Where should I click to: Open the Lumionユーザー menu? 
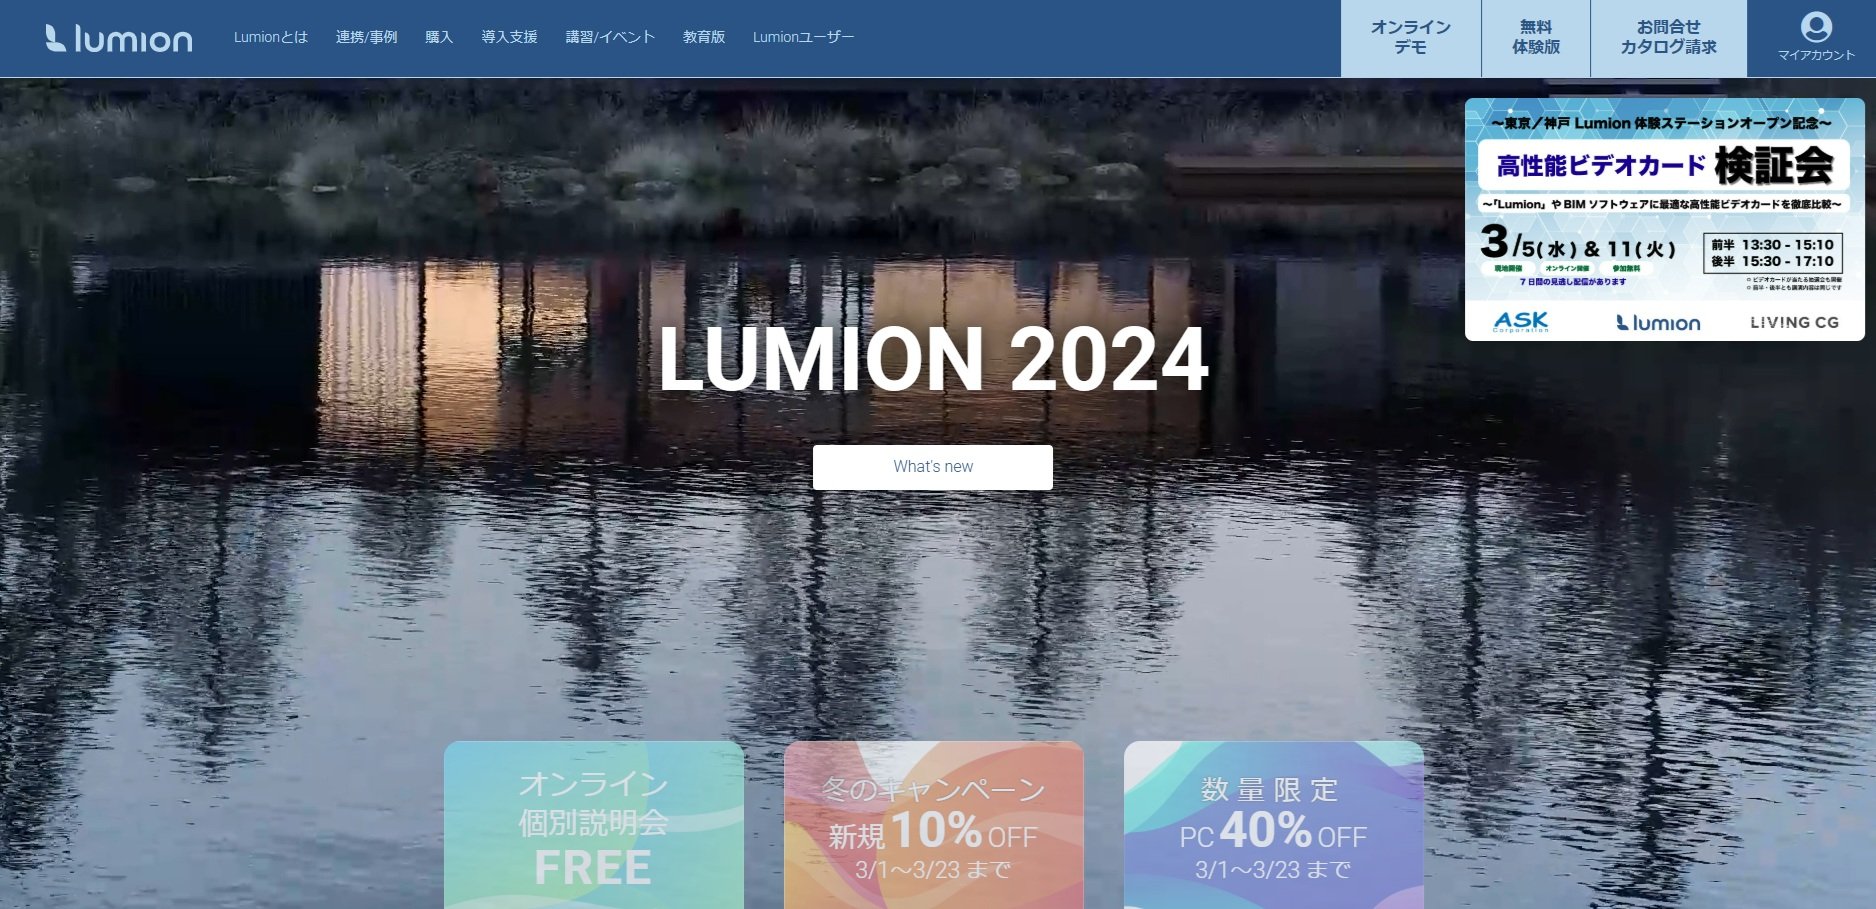point(803,37)
